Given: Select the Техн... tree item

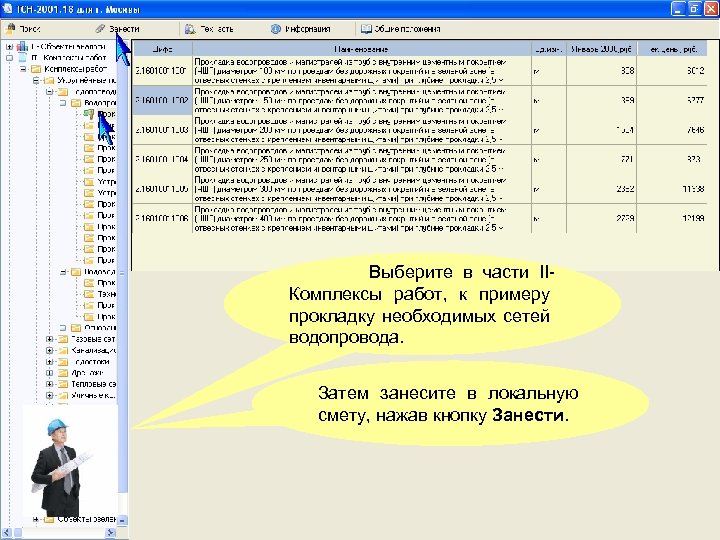Looking at the screenshot, I should click(x=106, y=294).
